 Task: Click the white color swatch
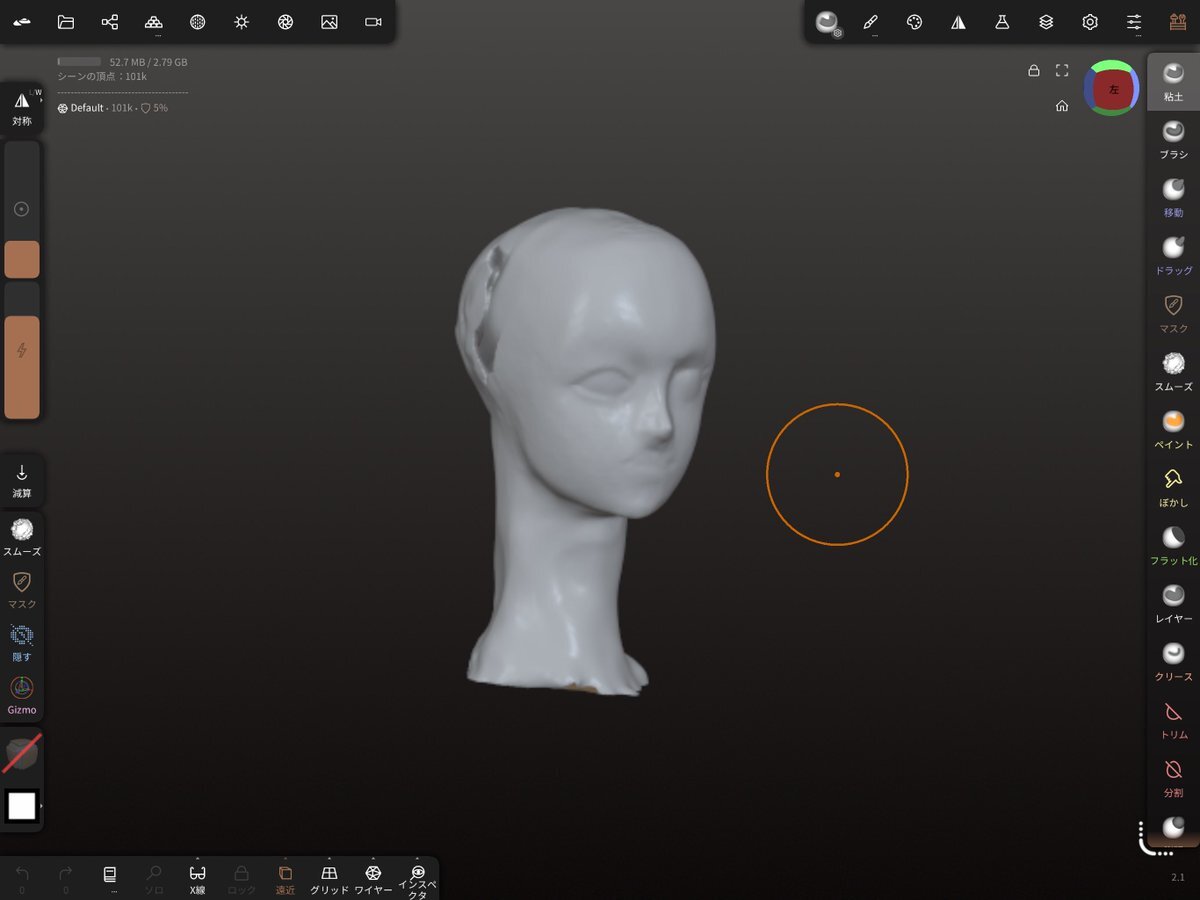22,805
